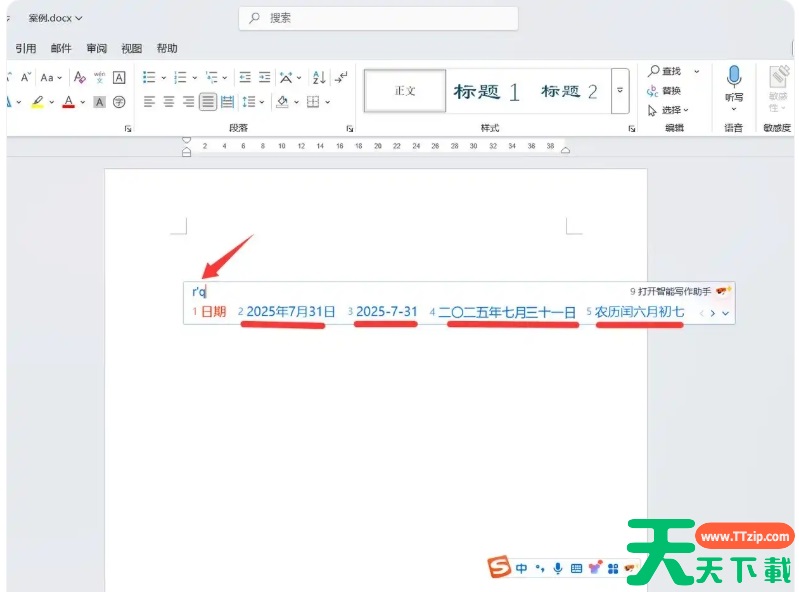Open font color dropdown arrow
Image resolution: width=799 pixels, height=592 pixels.
83,102
